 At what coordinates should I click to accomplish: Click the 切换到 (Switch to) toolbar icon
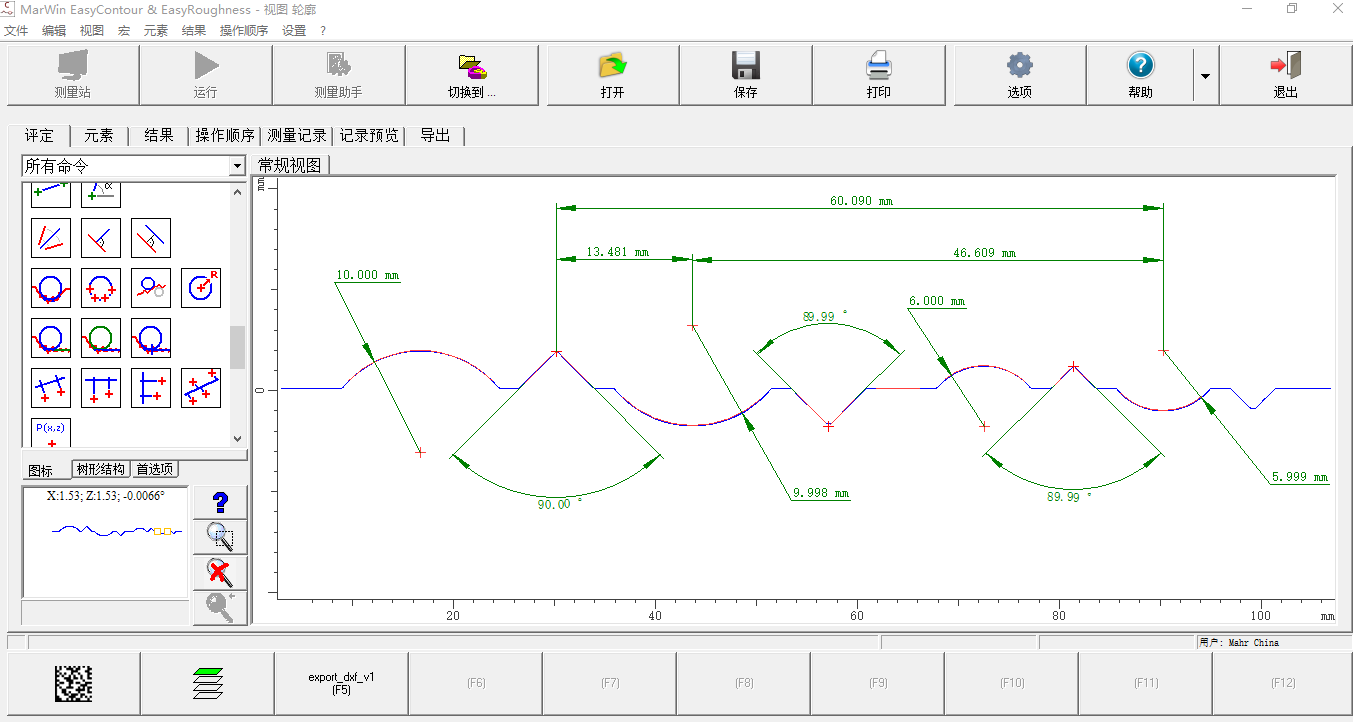click(x=471, y=67)
